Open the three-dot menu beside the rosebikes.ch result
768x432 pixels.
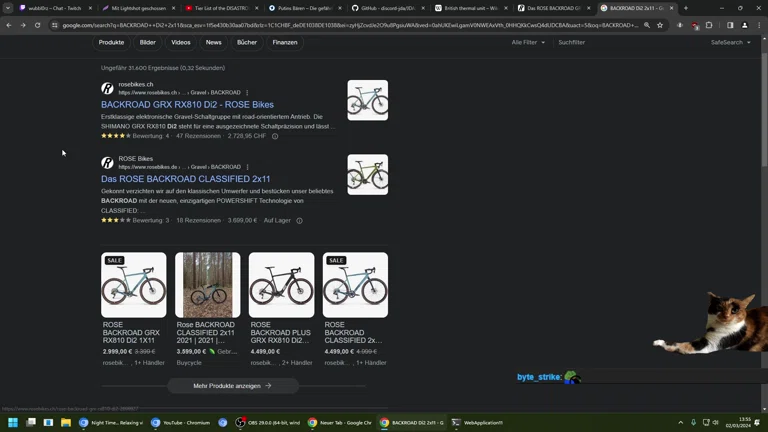247,93
